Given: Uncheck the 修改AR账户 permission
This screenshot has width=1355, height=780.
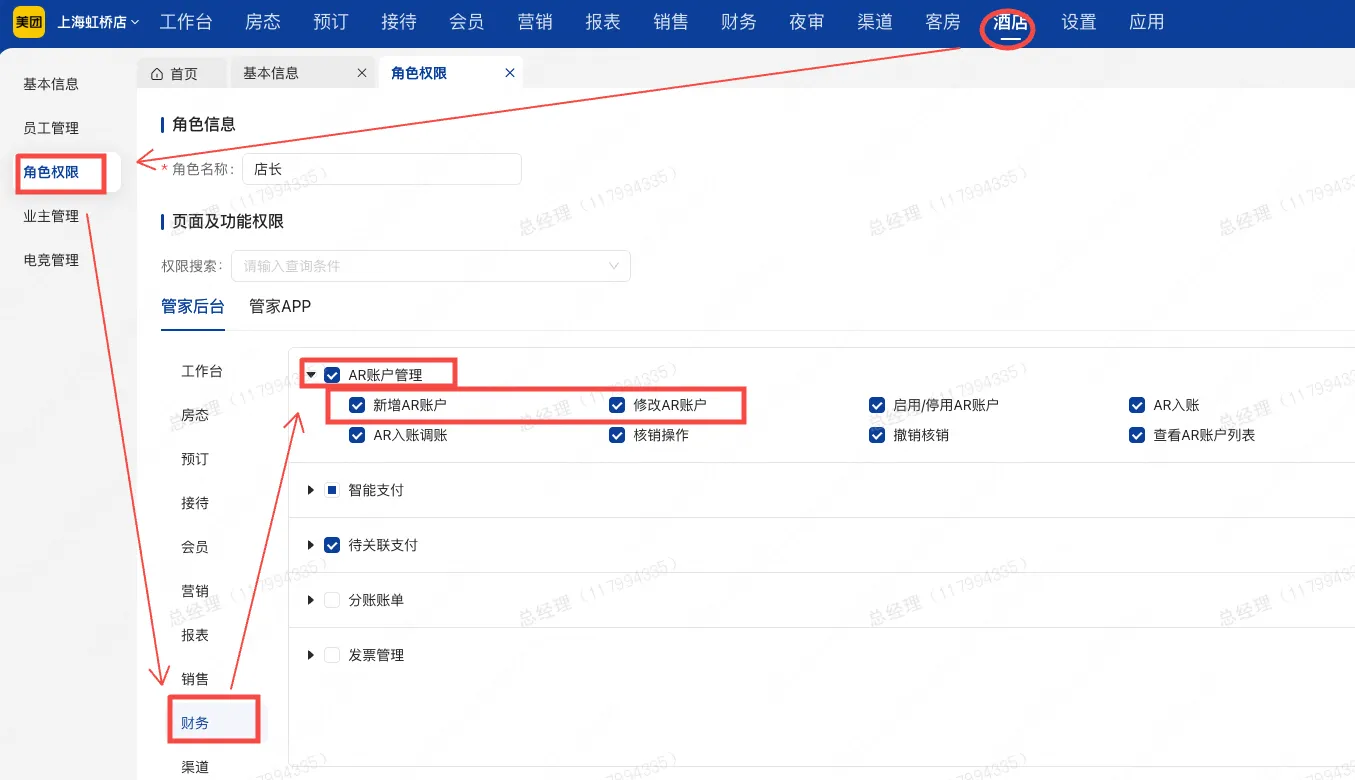Looking at the screenshot, I should click(617, 405).
